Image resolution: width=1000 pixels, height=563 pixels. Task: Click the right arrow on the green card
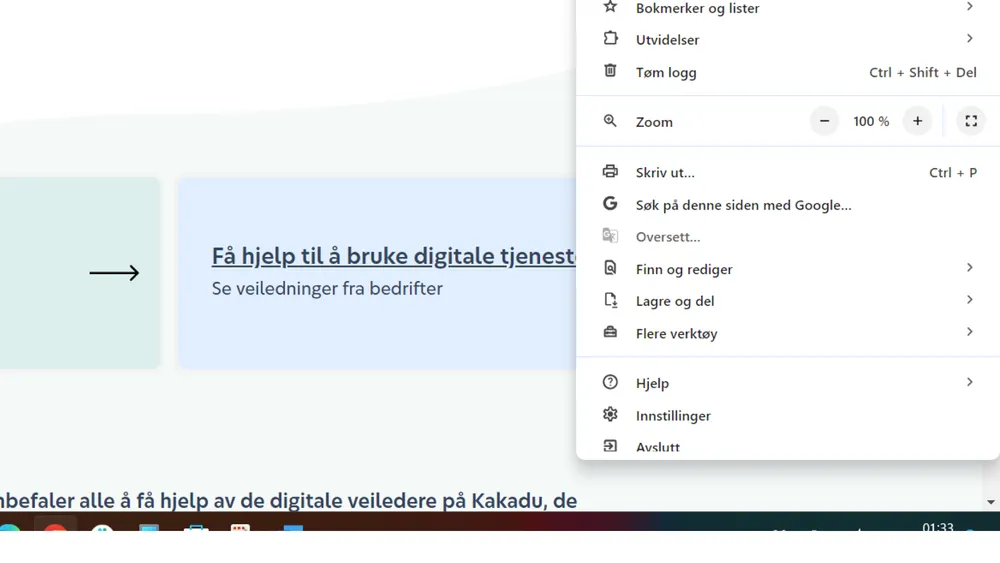[114, 273]
